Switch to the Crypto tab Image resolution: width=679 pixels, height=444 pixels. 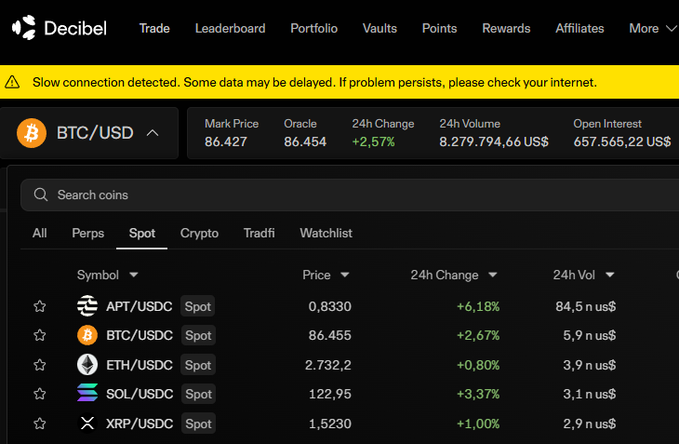tap(199, 233)
